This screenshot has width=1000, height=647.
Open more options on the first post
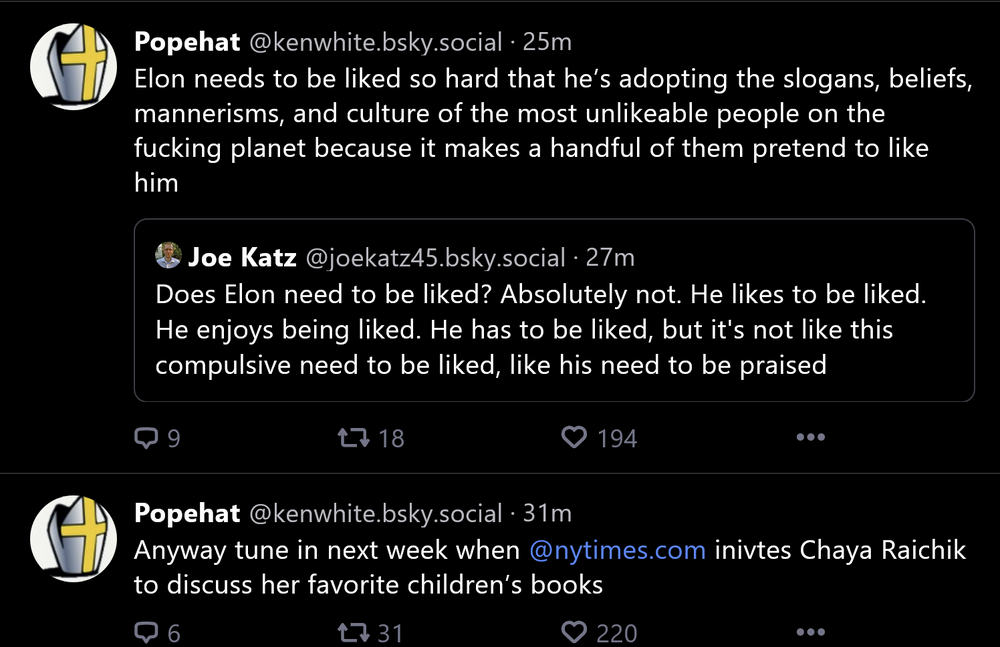(x=809, y=438)
